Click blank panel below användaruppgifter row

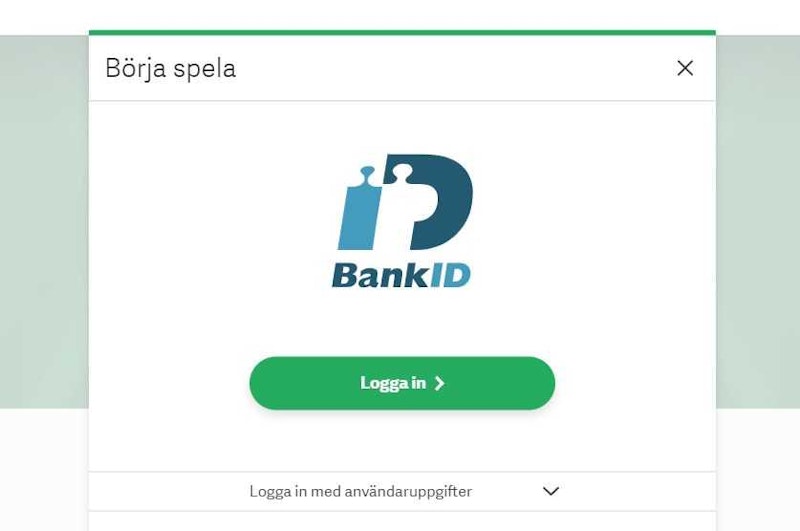(402, 521)
